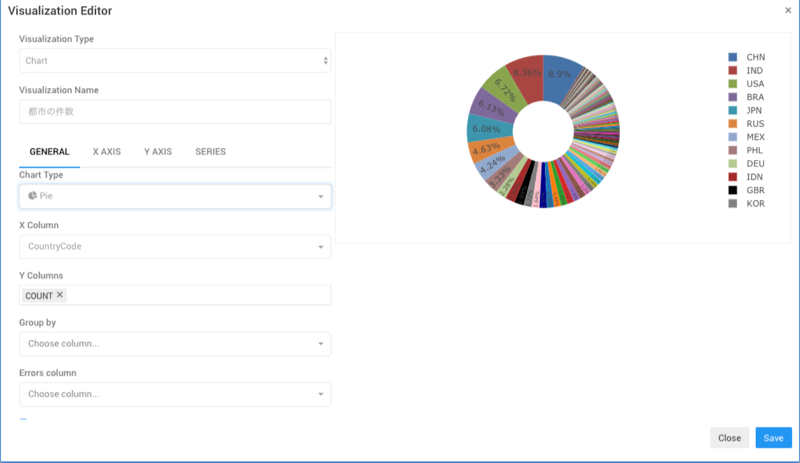Open the Group by column dropdown
Screen dimensions: 800x463
(175, 344)
